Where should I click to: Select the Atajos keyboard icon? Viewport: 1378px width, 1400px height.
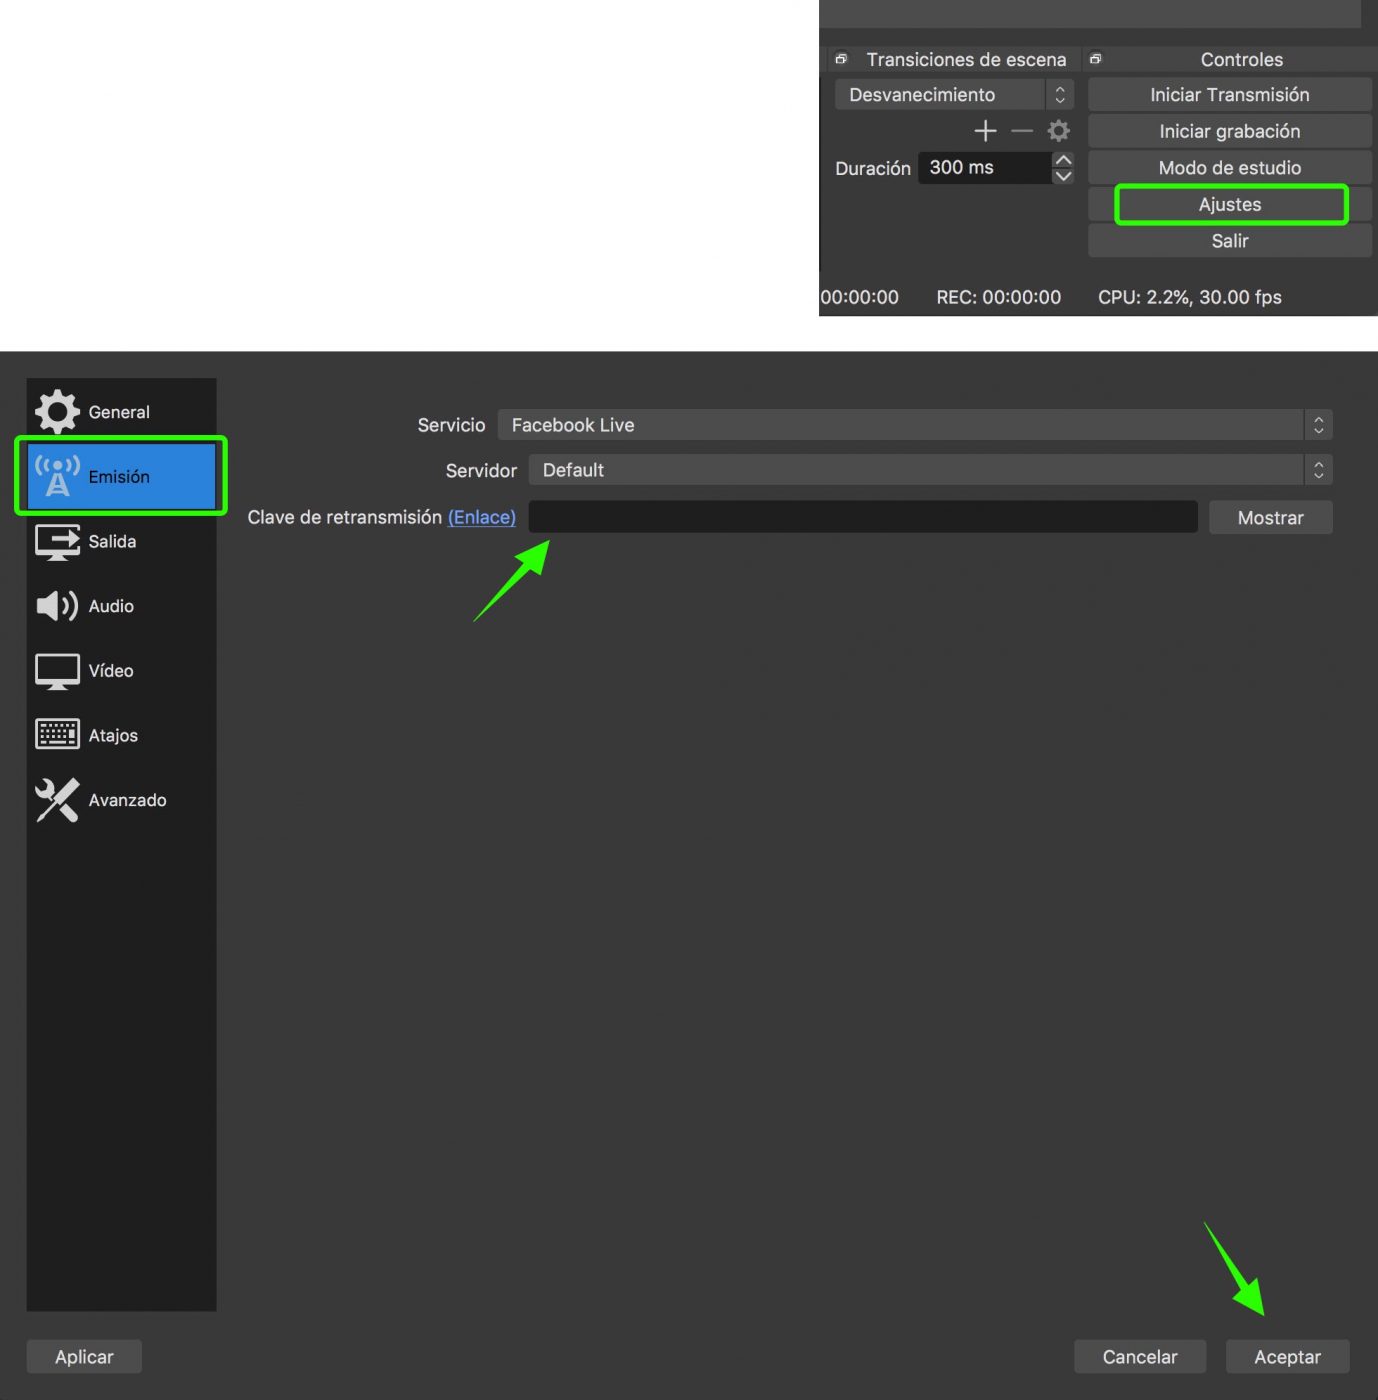point(57,735)
